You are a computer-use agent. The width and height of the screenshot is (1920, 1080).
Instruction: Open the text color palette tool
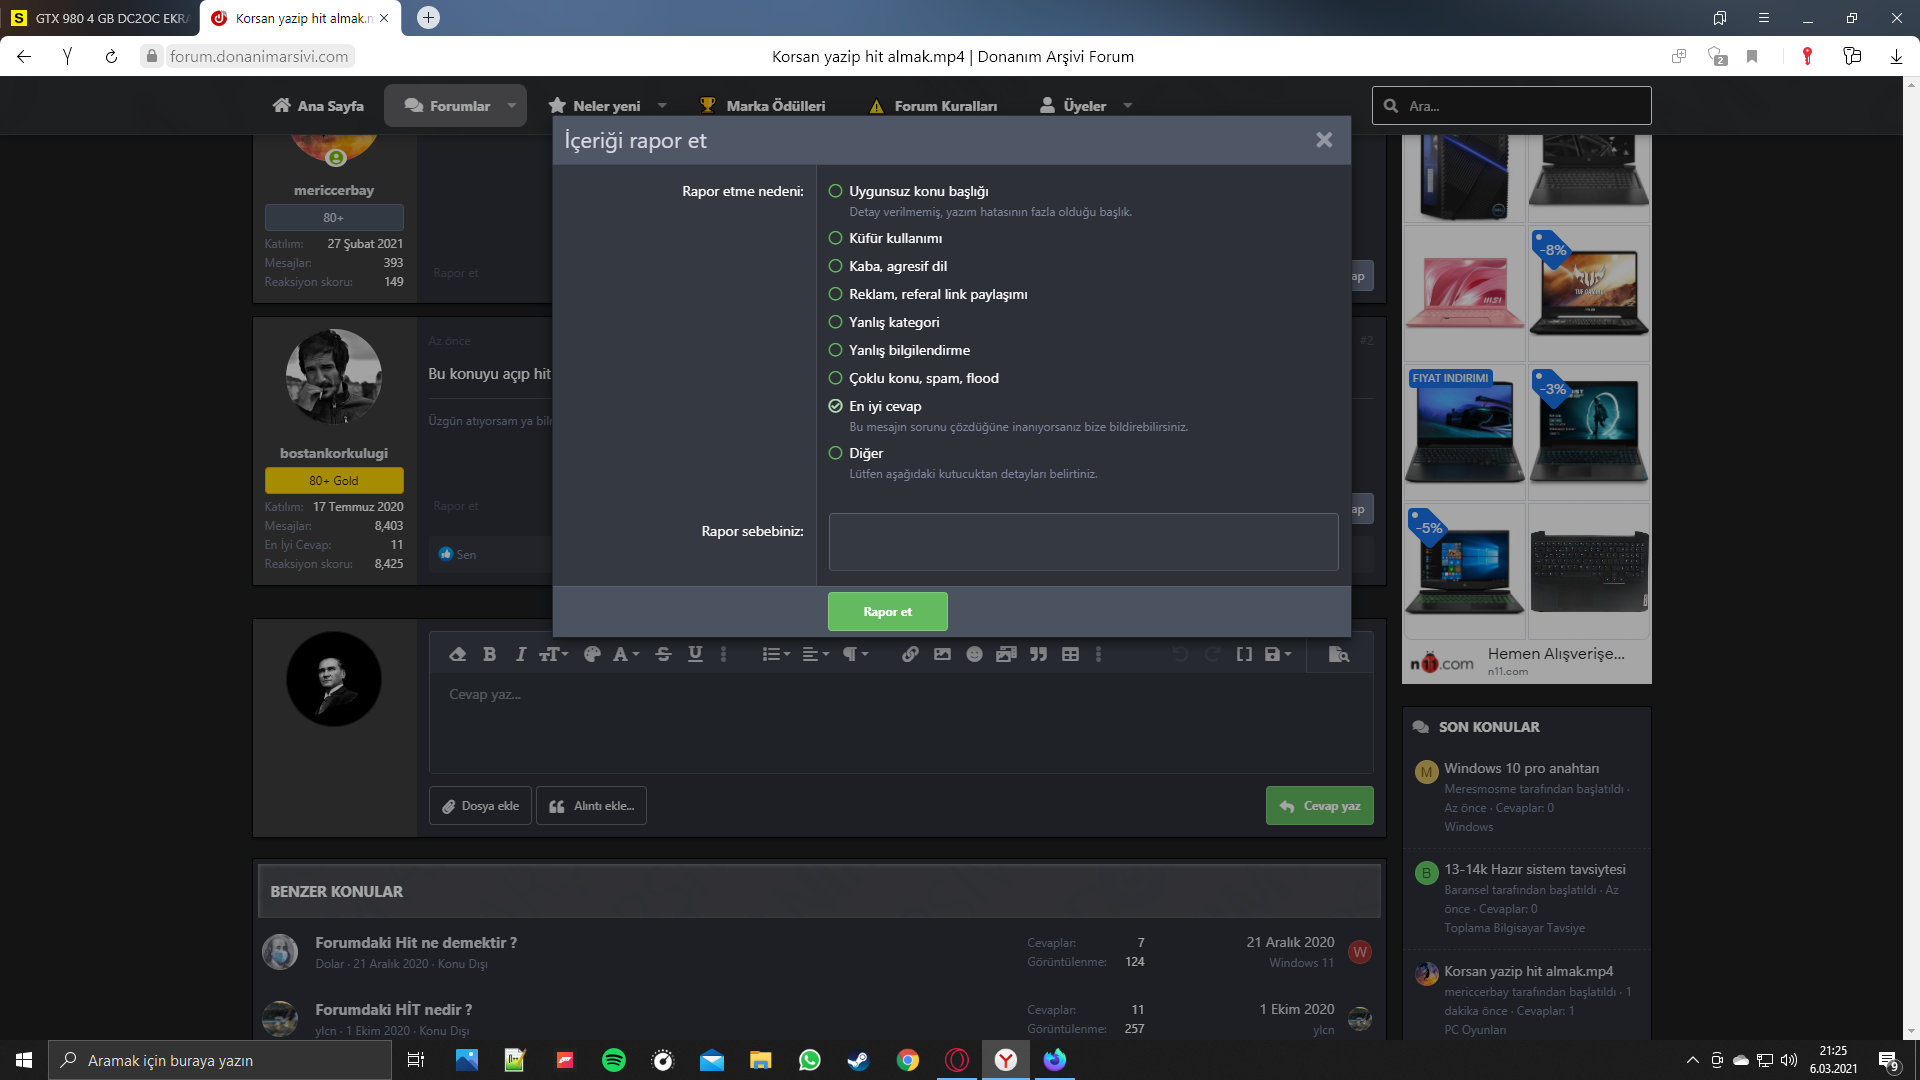[592, 654]
